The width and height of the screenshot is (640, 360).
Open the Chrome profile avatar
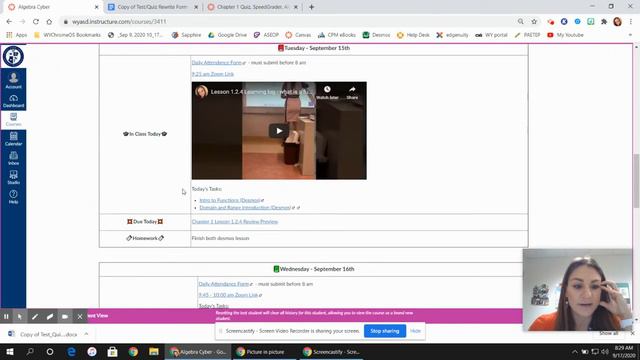coord(618,22)
